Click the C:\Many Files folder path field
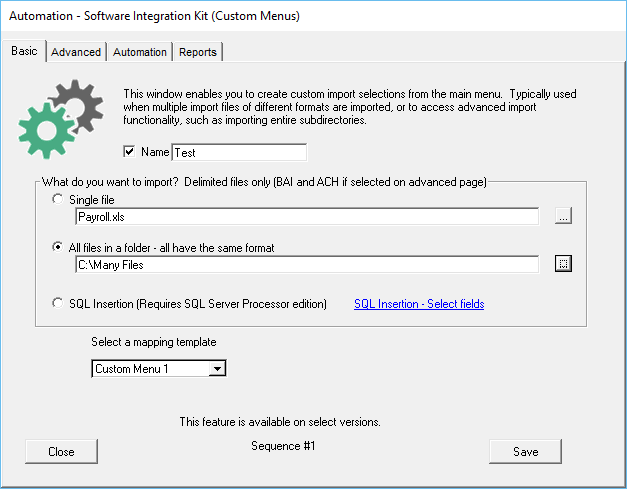This screenshot has width=627, height=489. (306, 264)
